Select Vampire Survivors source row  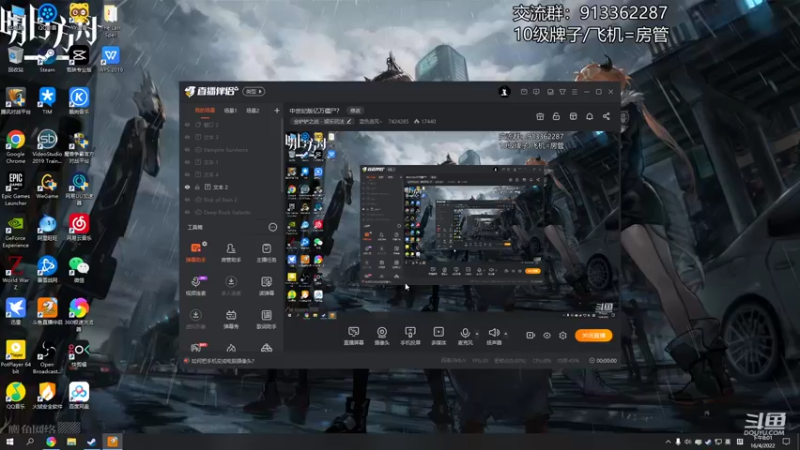click(x=231, y=150)
